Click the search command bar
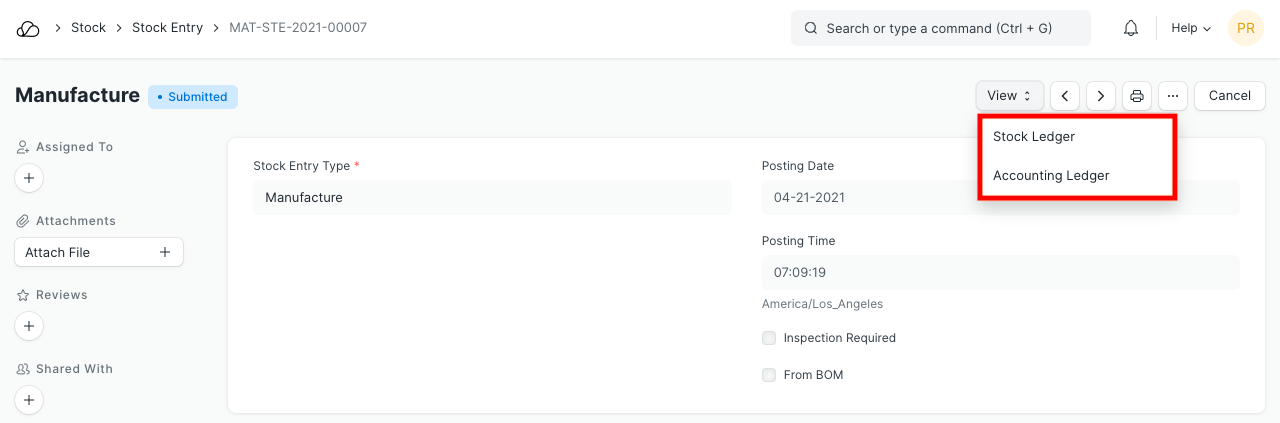Screen dimensions: 1280x423 [x=940, y=29]
